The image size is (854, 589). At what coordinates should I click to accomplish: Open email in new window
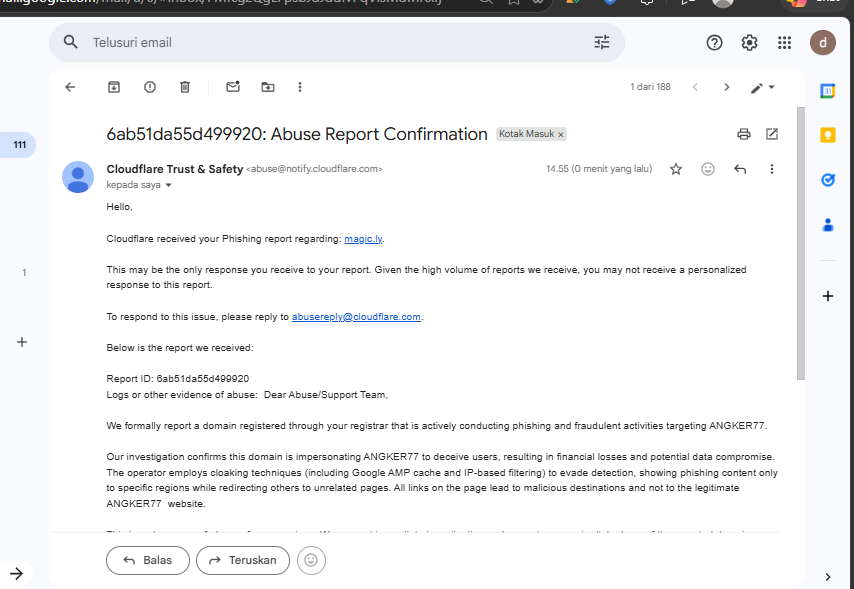tap(772, 134)
